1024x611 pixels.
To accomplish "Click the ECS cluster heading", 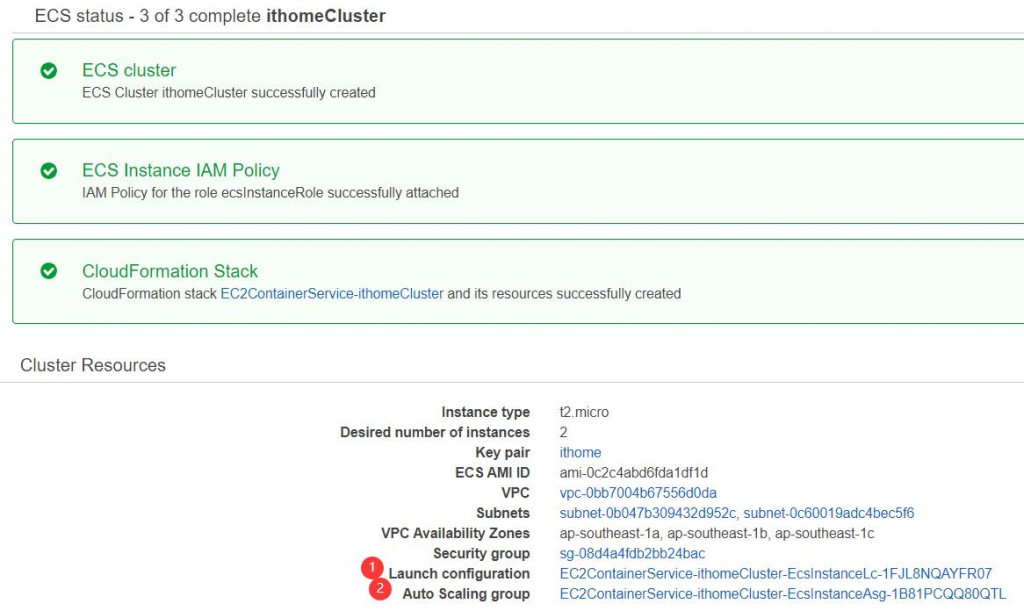I will [x=129, y=70].
